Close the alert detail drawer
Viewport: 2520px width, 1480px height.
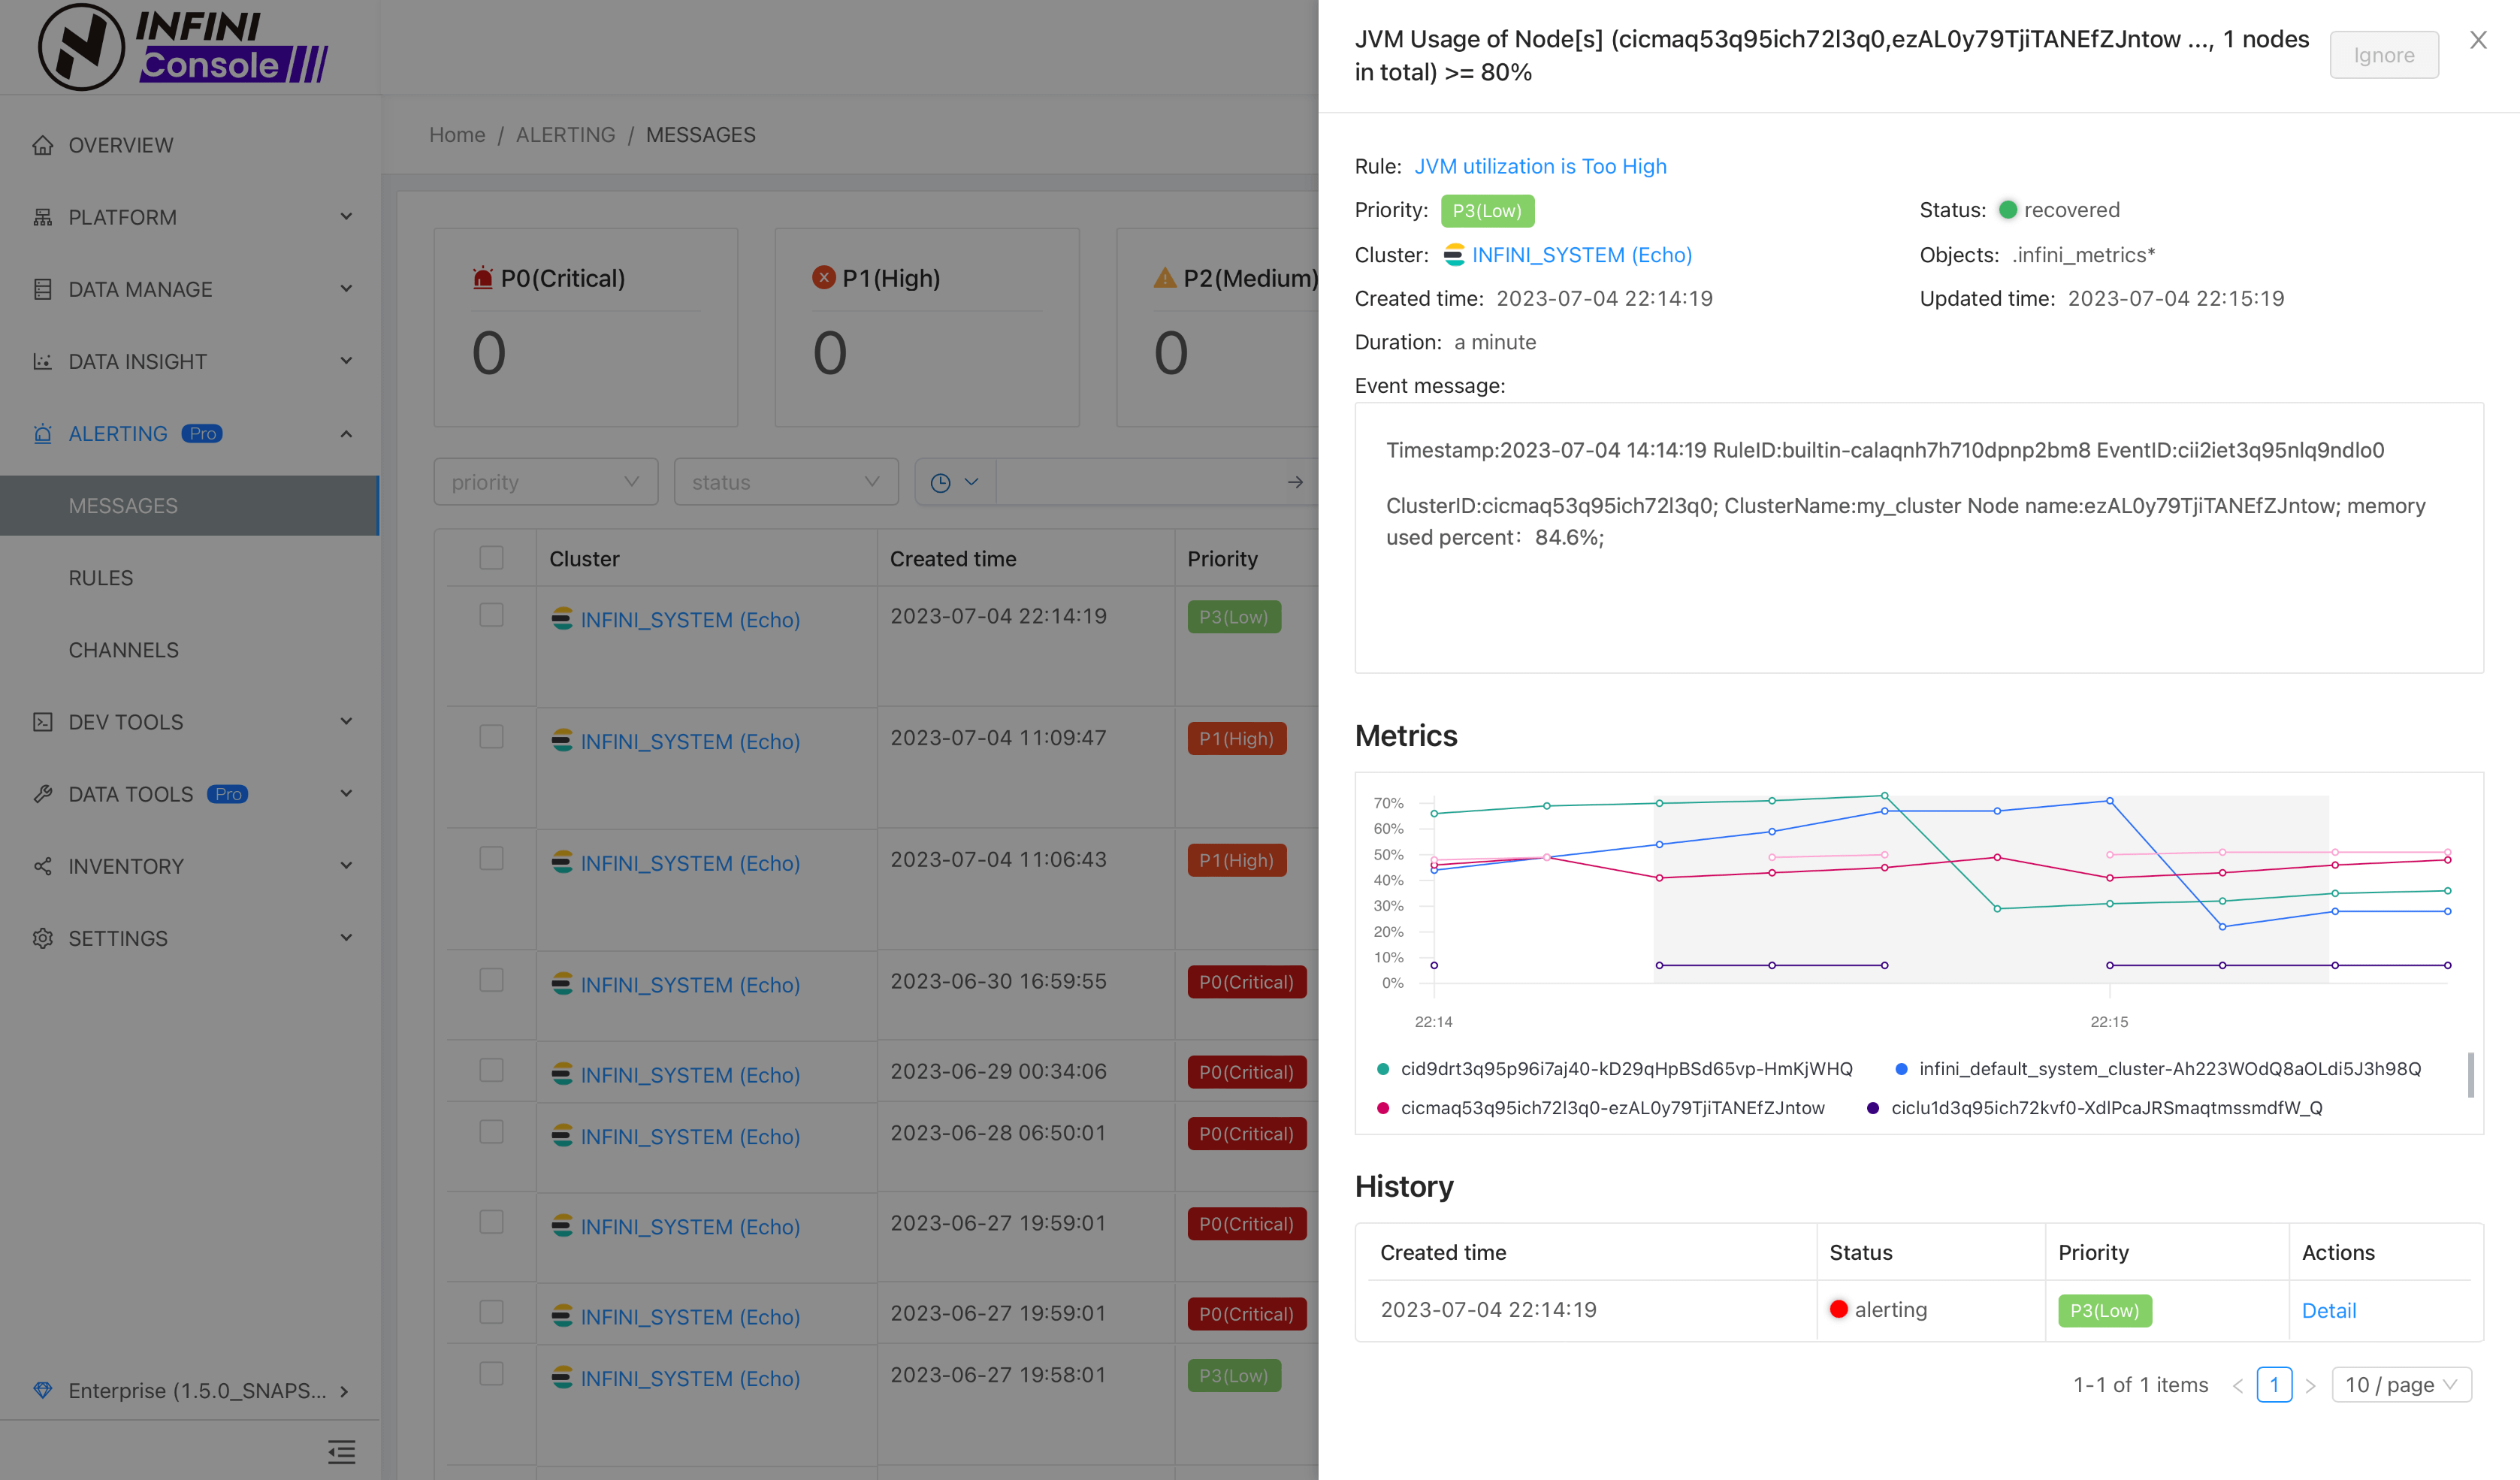click(2478, 40)
